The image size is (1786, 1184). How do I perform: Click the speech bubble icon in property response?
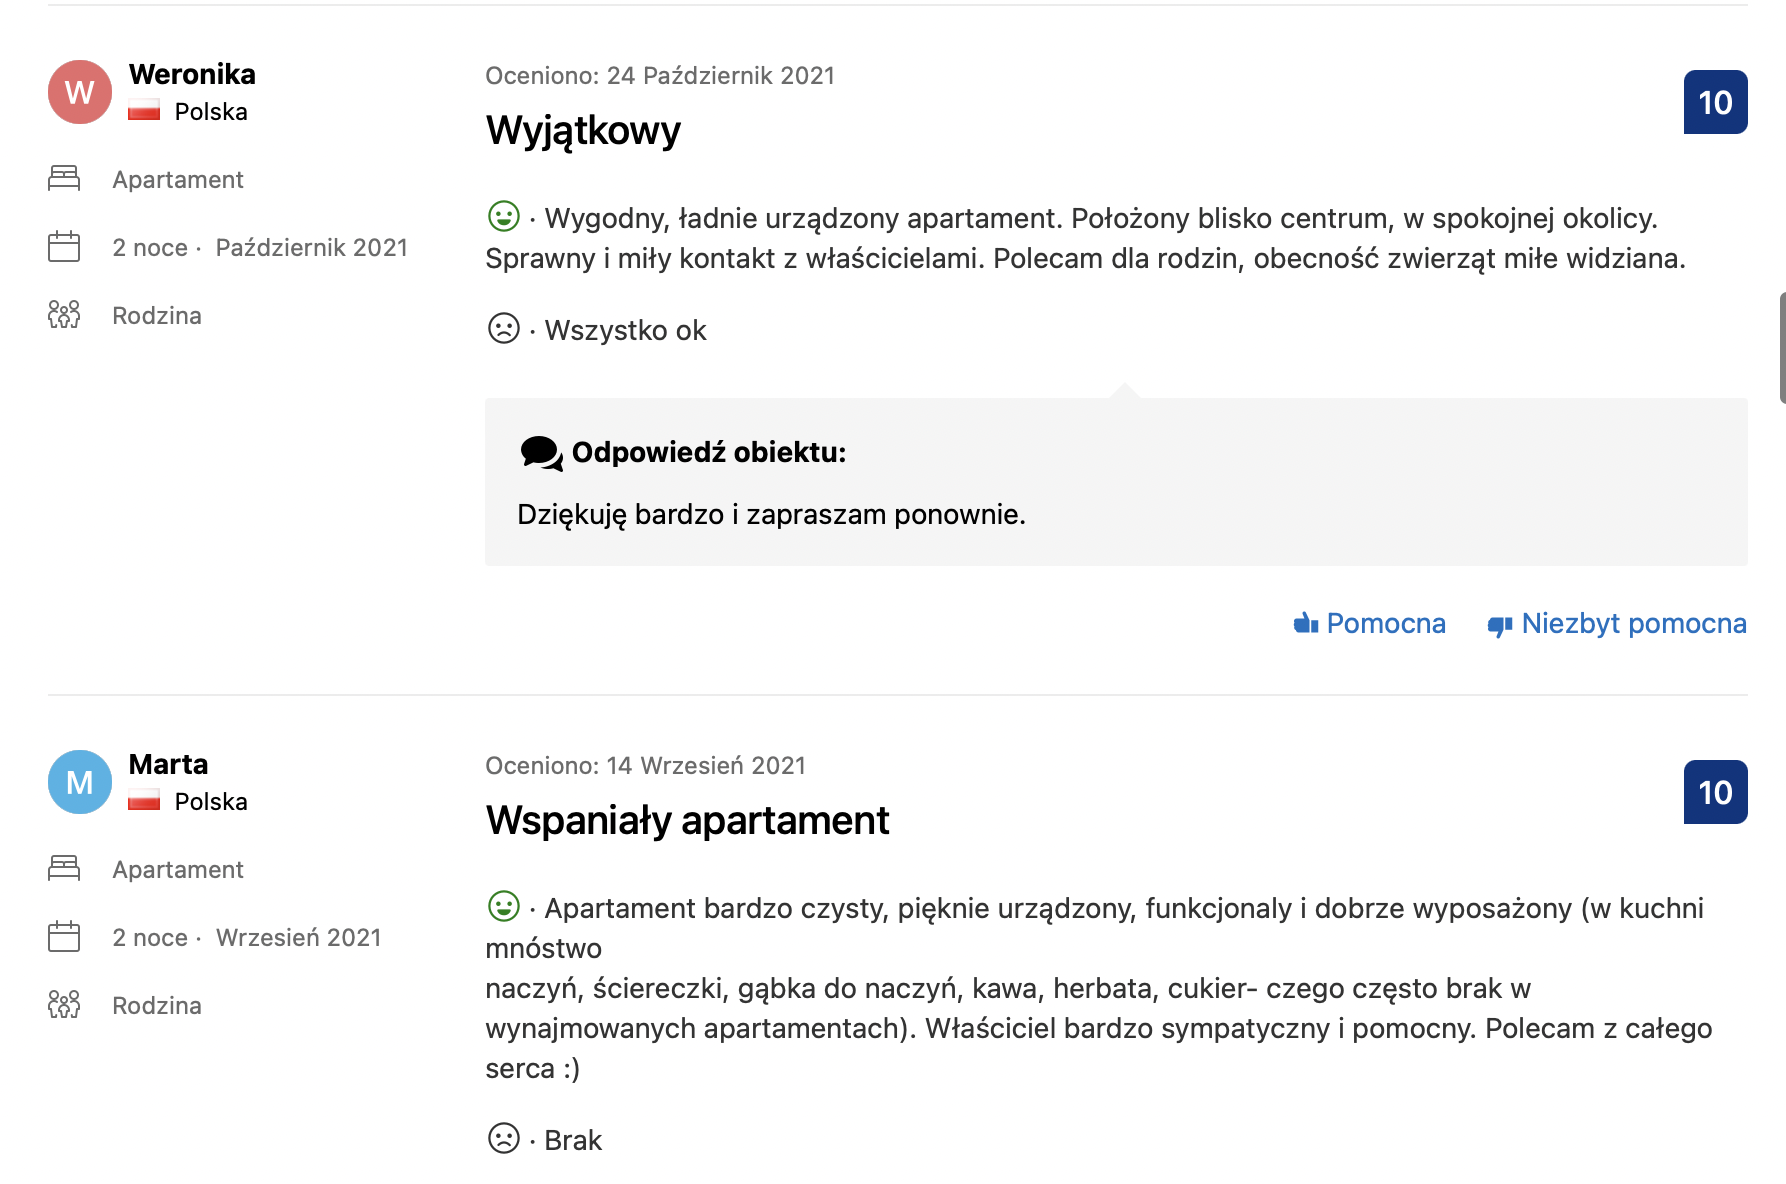[541, 453]
